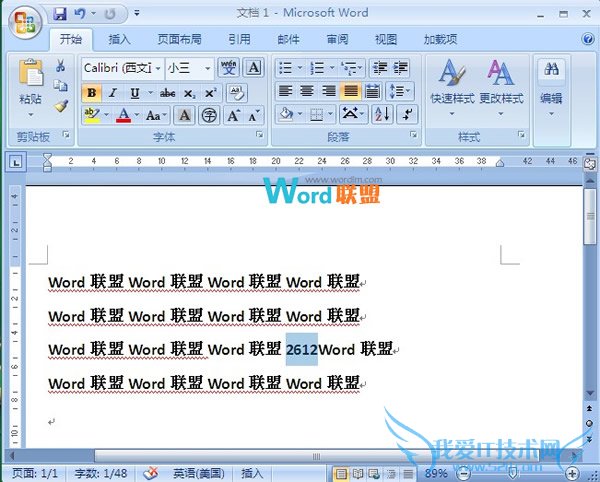Image resolution: width=600 pixels, height=482 pixels.
Task: Toggle Underline formatting
Action: (135, 93)
